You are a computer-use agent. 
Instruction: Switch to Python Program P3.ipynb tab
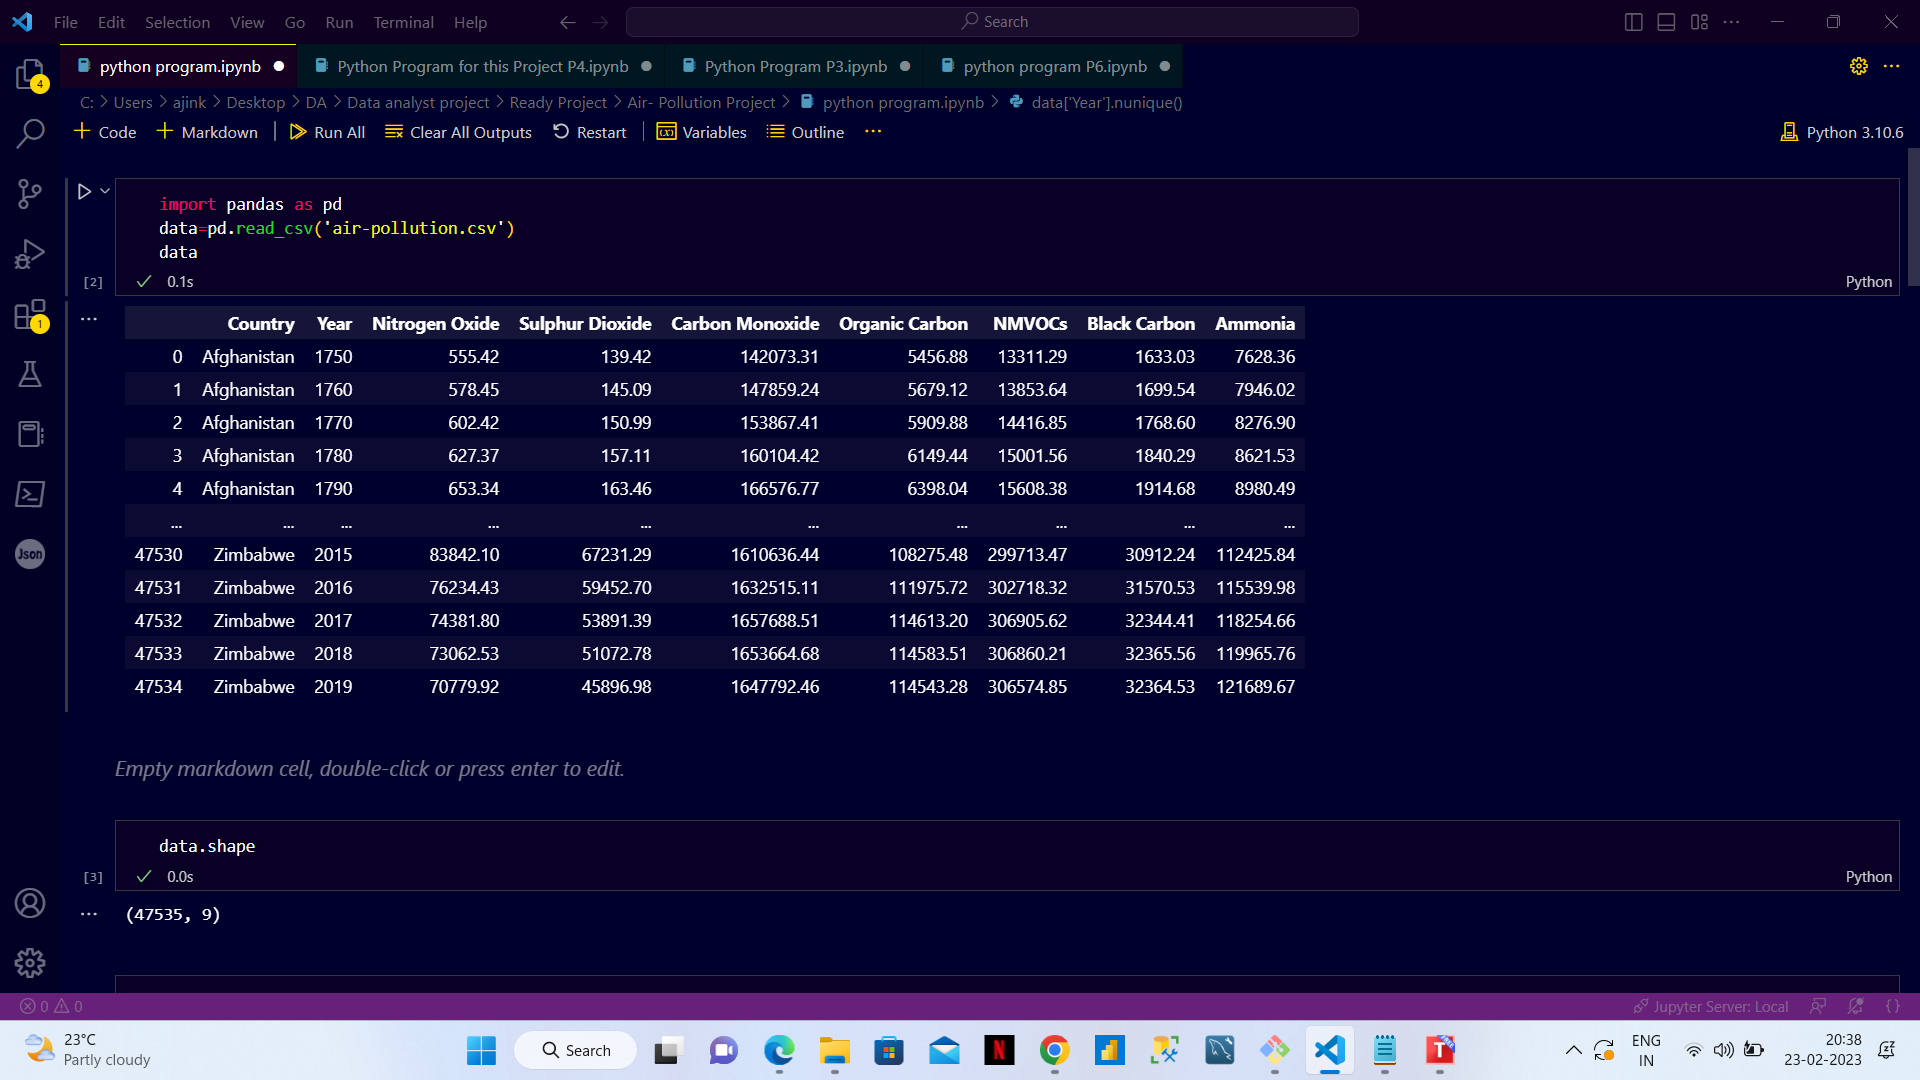point(795,66)
